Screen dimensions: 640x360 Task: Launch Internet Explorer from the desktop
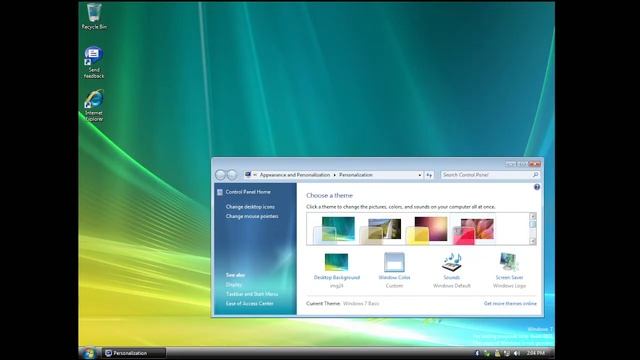pos(94,106)
